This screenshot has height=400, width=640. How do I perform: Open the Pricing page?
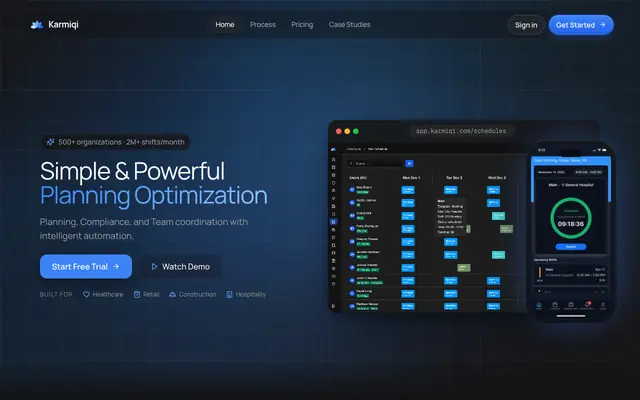pos(302,24)
